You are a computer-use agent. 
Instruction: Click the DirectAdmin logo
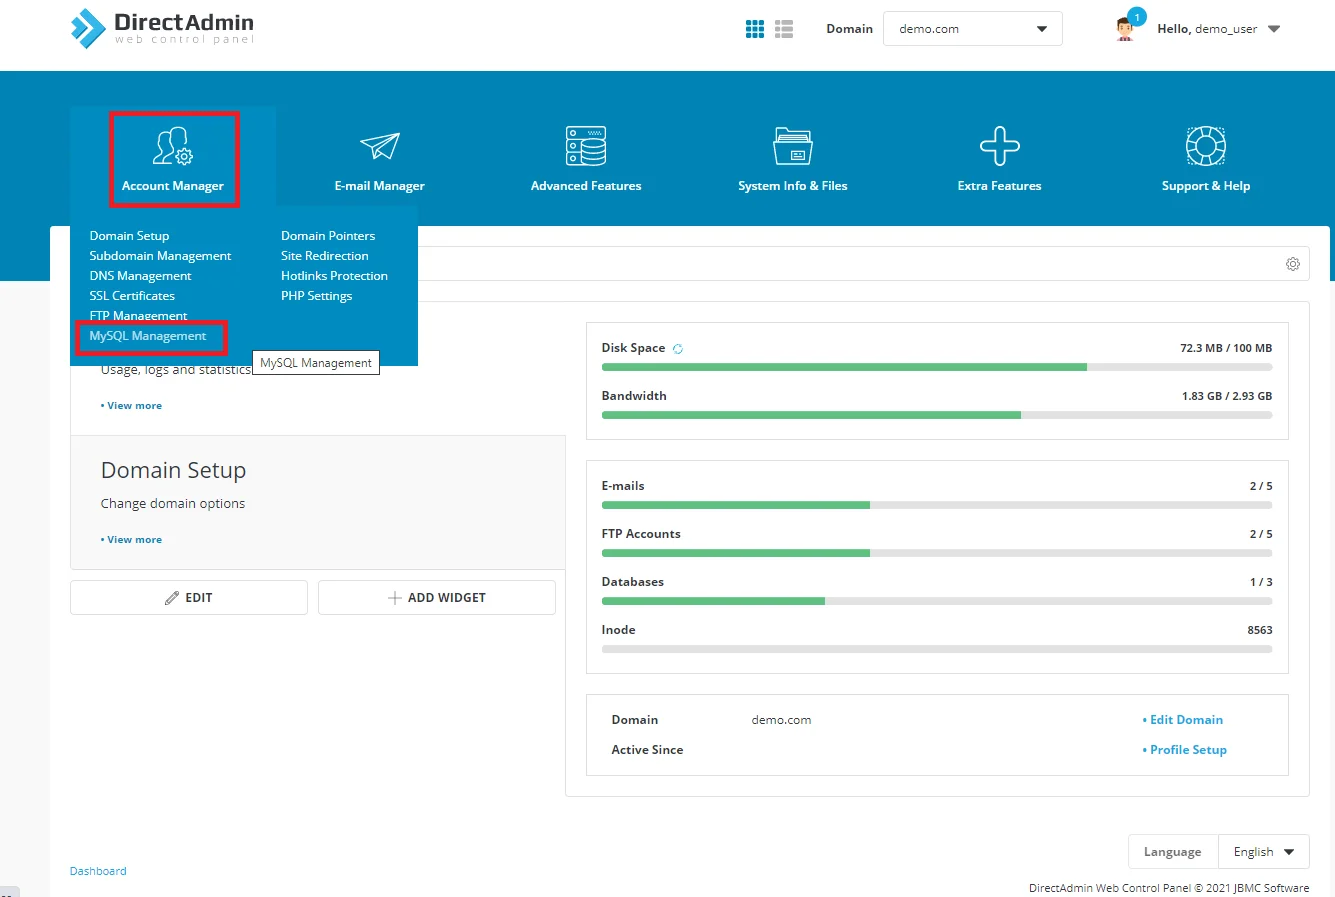(163, 28)
